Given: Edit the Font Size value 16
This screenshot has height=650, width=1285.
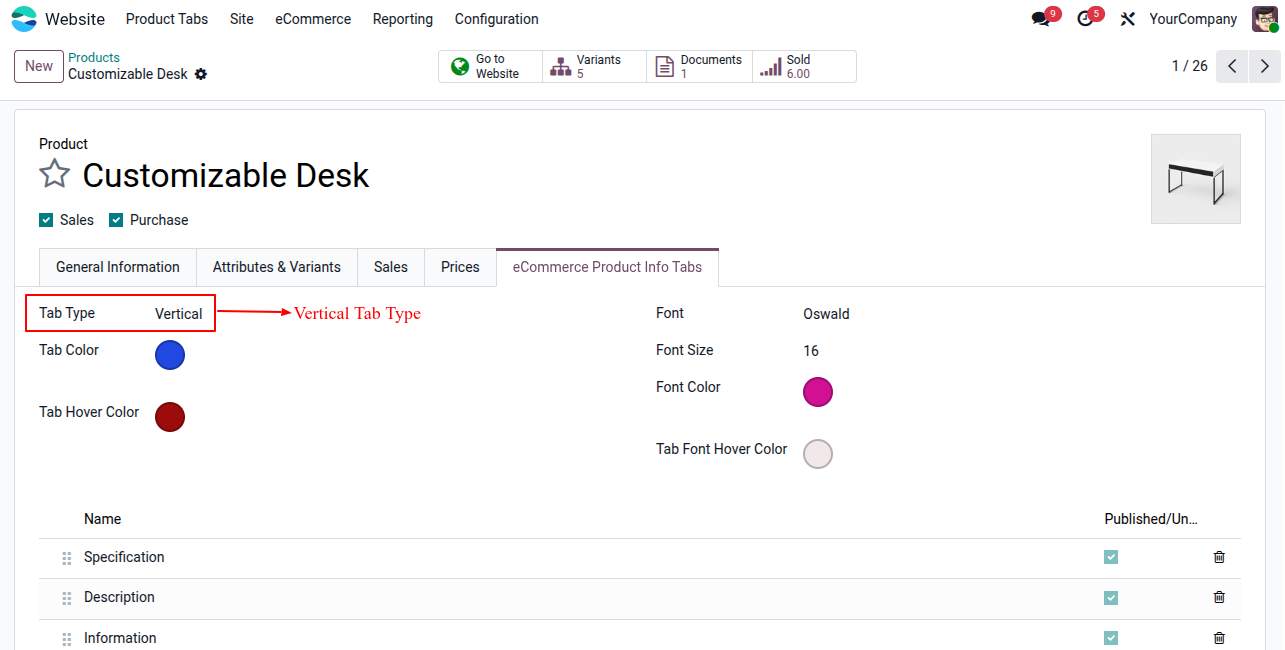Looking at the screenshot, I should pos(811,351).
